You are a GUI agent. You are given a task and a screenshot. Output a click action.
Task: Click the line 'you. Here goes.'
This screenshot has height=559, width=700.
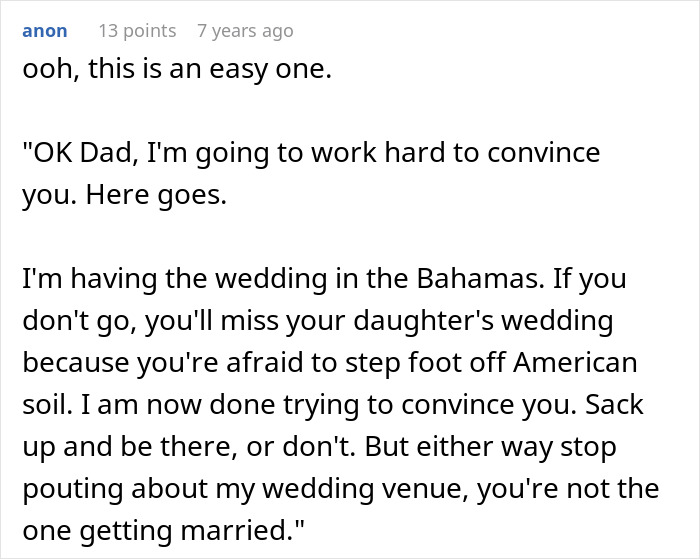tap(125, 196)
